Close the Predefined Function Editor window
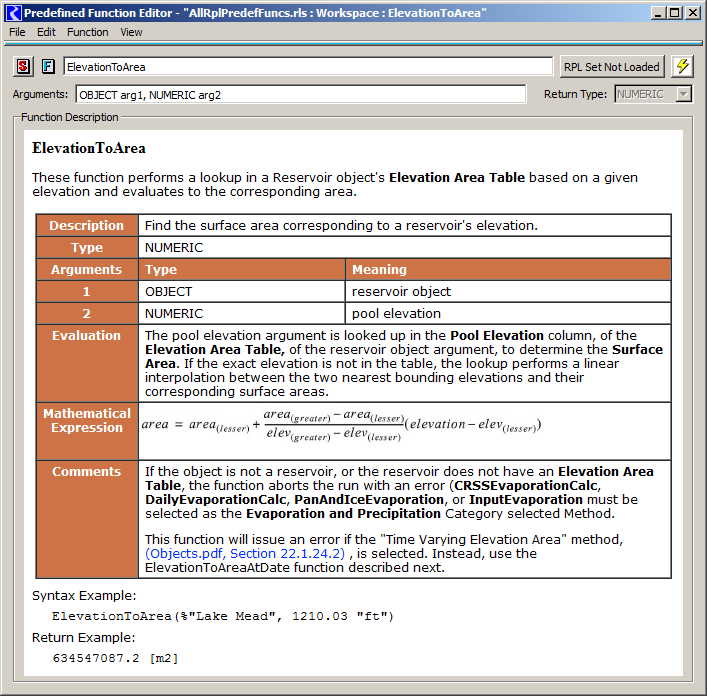The image size is (707, 696). 692,13
